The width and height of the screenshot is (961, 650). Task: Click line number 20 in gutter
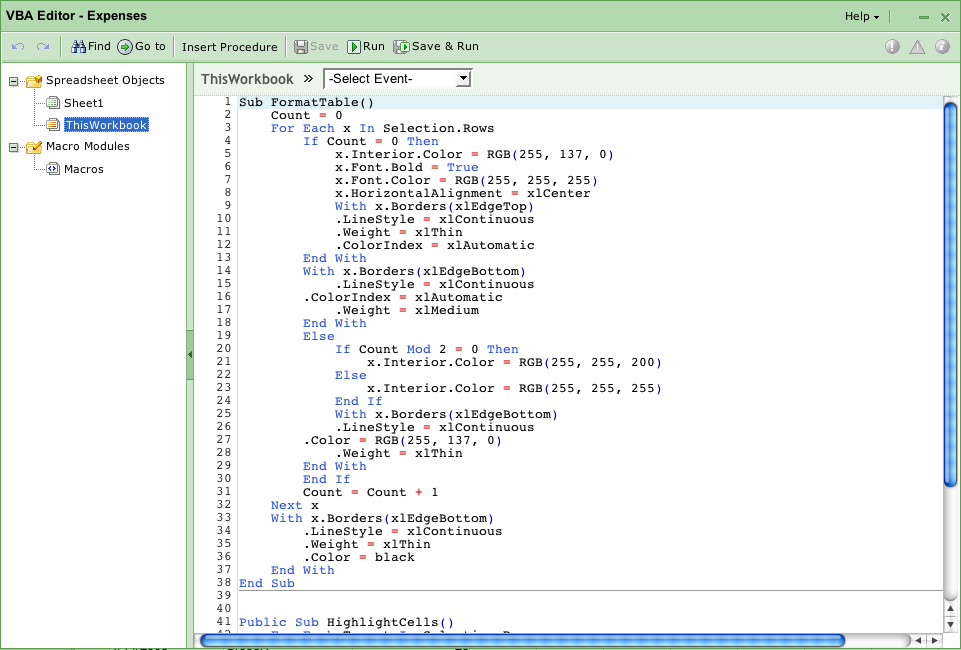(224, 349)
